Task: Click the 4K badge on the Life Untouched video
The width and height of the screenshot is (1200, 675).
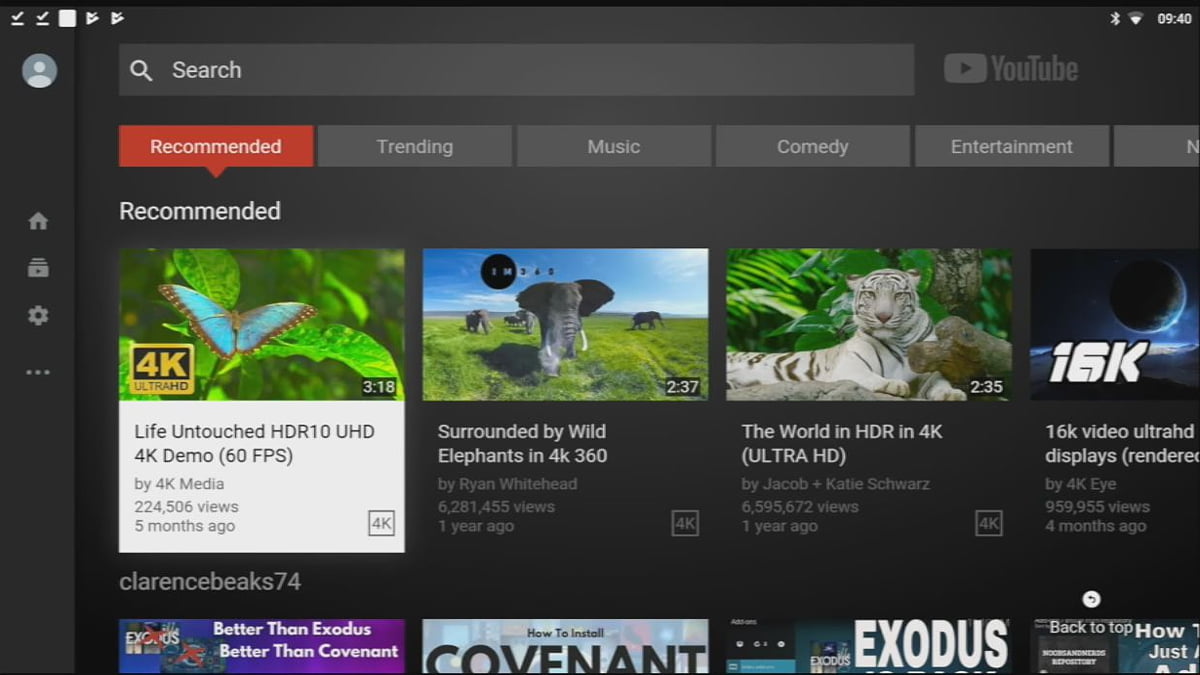Action: (x=380, y=523)
